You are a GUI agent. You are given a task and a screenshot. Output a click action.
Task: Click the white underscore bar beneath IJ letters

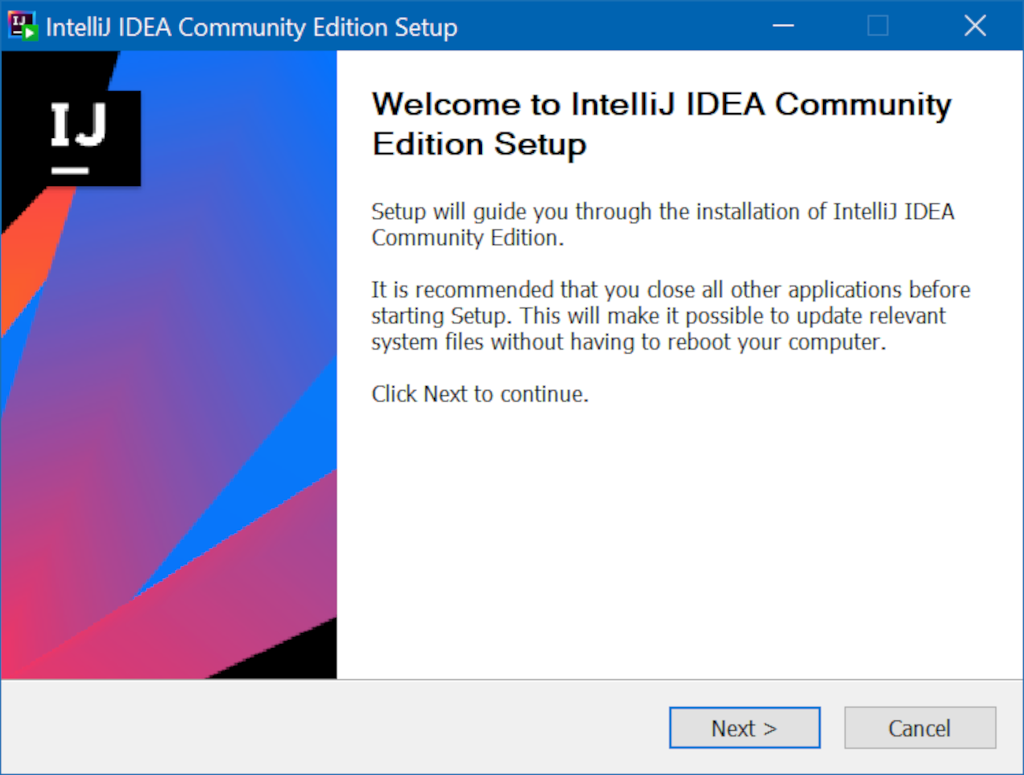[70, 170]
